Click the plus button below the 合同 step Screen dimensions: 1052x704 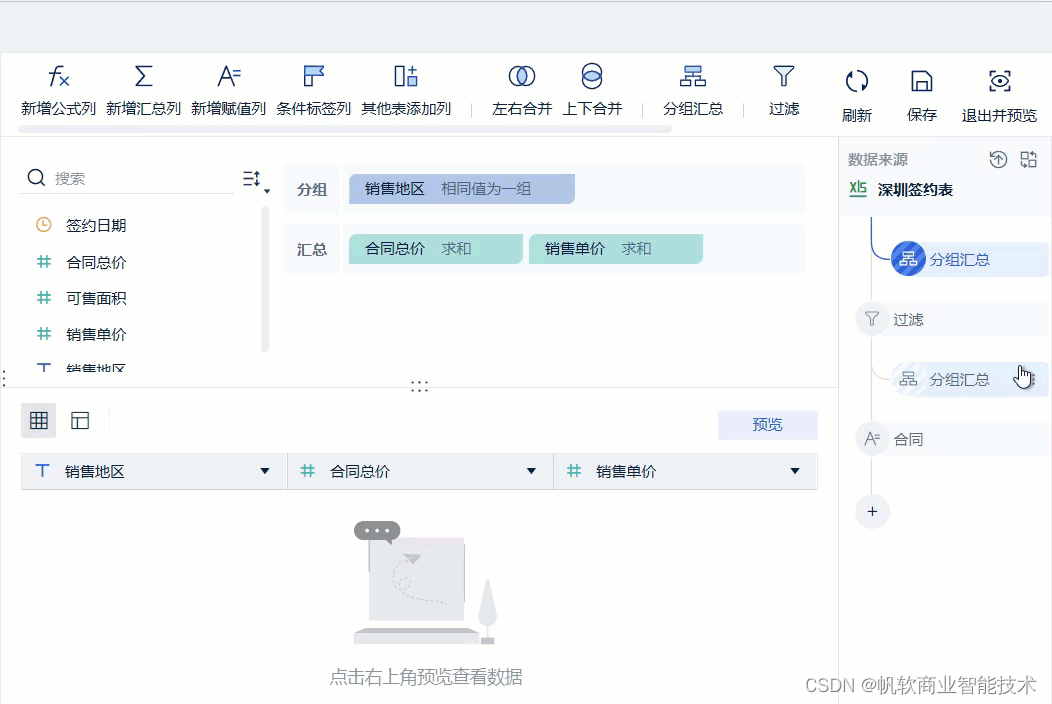[872, 511]
